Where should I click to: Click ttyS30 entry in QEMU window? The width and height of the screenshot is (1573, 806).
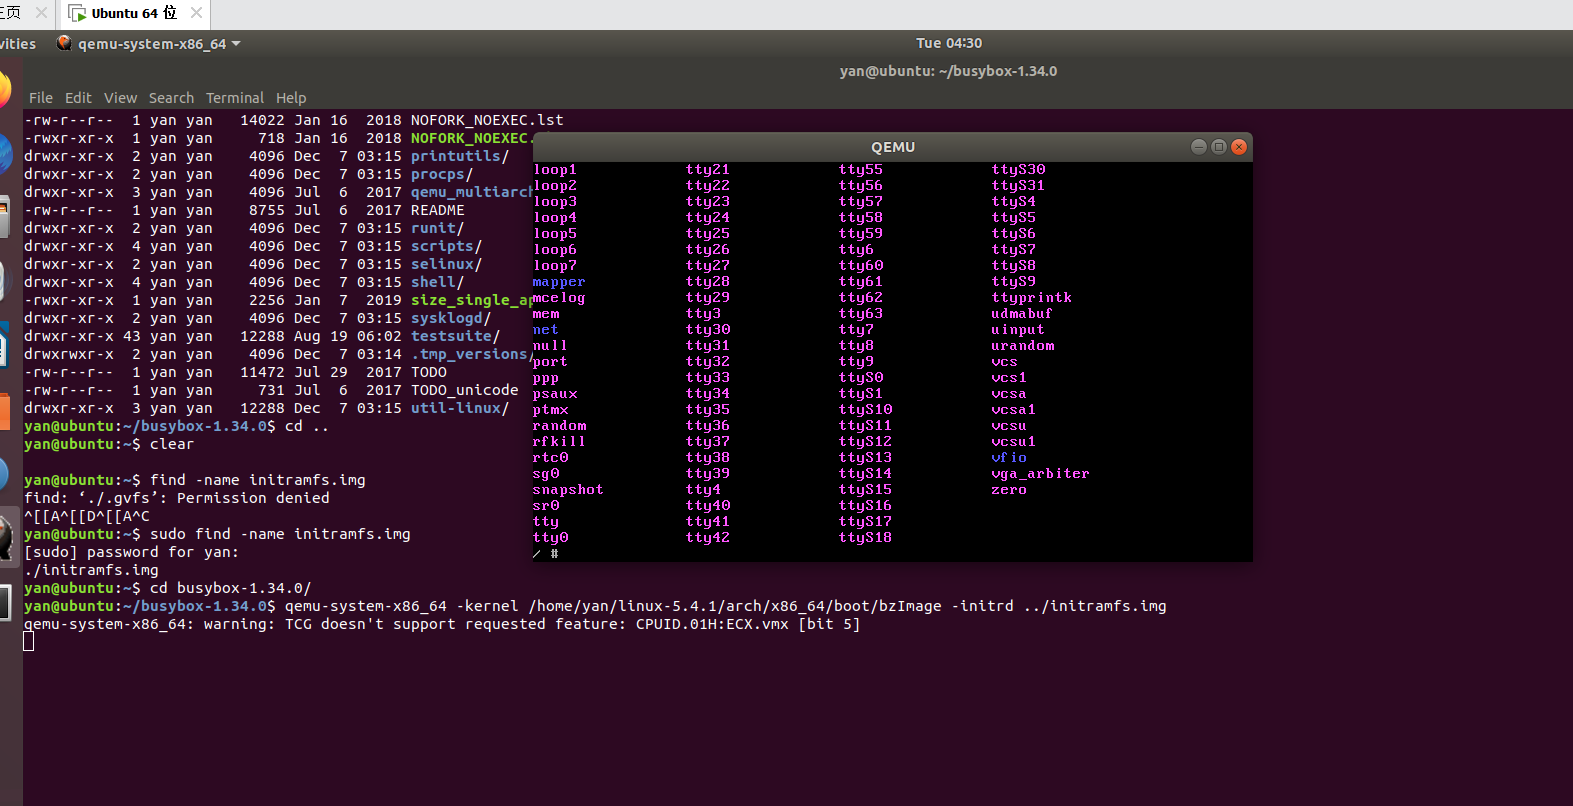[1018, 169]
